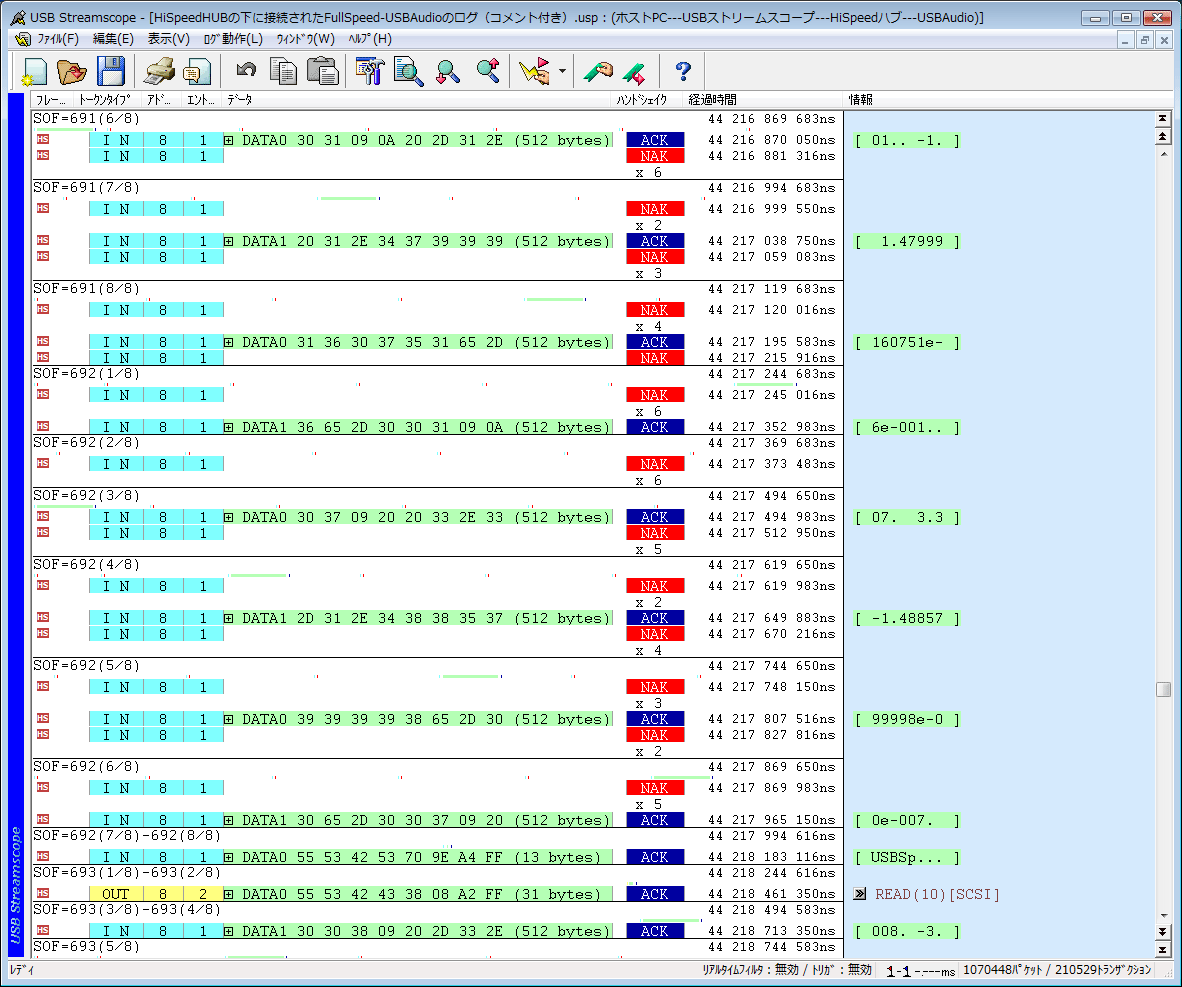Click the トークンタイプ column header
This screenshot has width=1182, height=987.
pyautogui.click(x=106, y=100)
